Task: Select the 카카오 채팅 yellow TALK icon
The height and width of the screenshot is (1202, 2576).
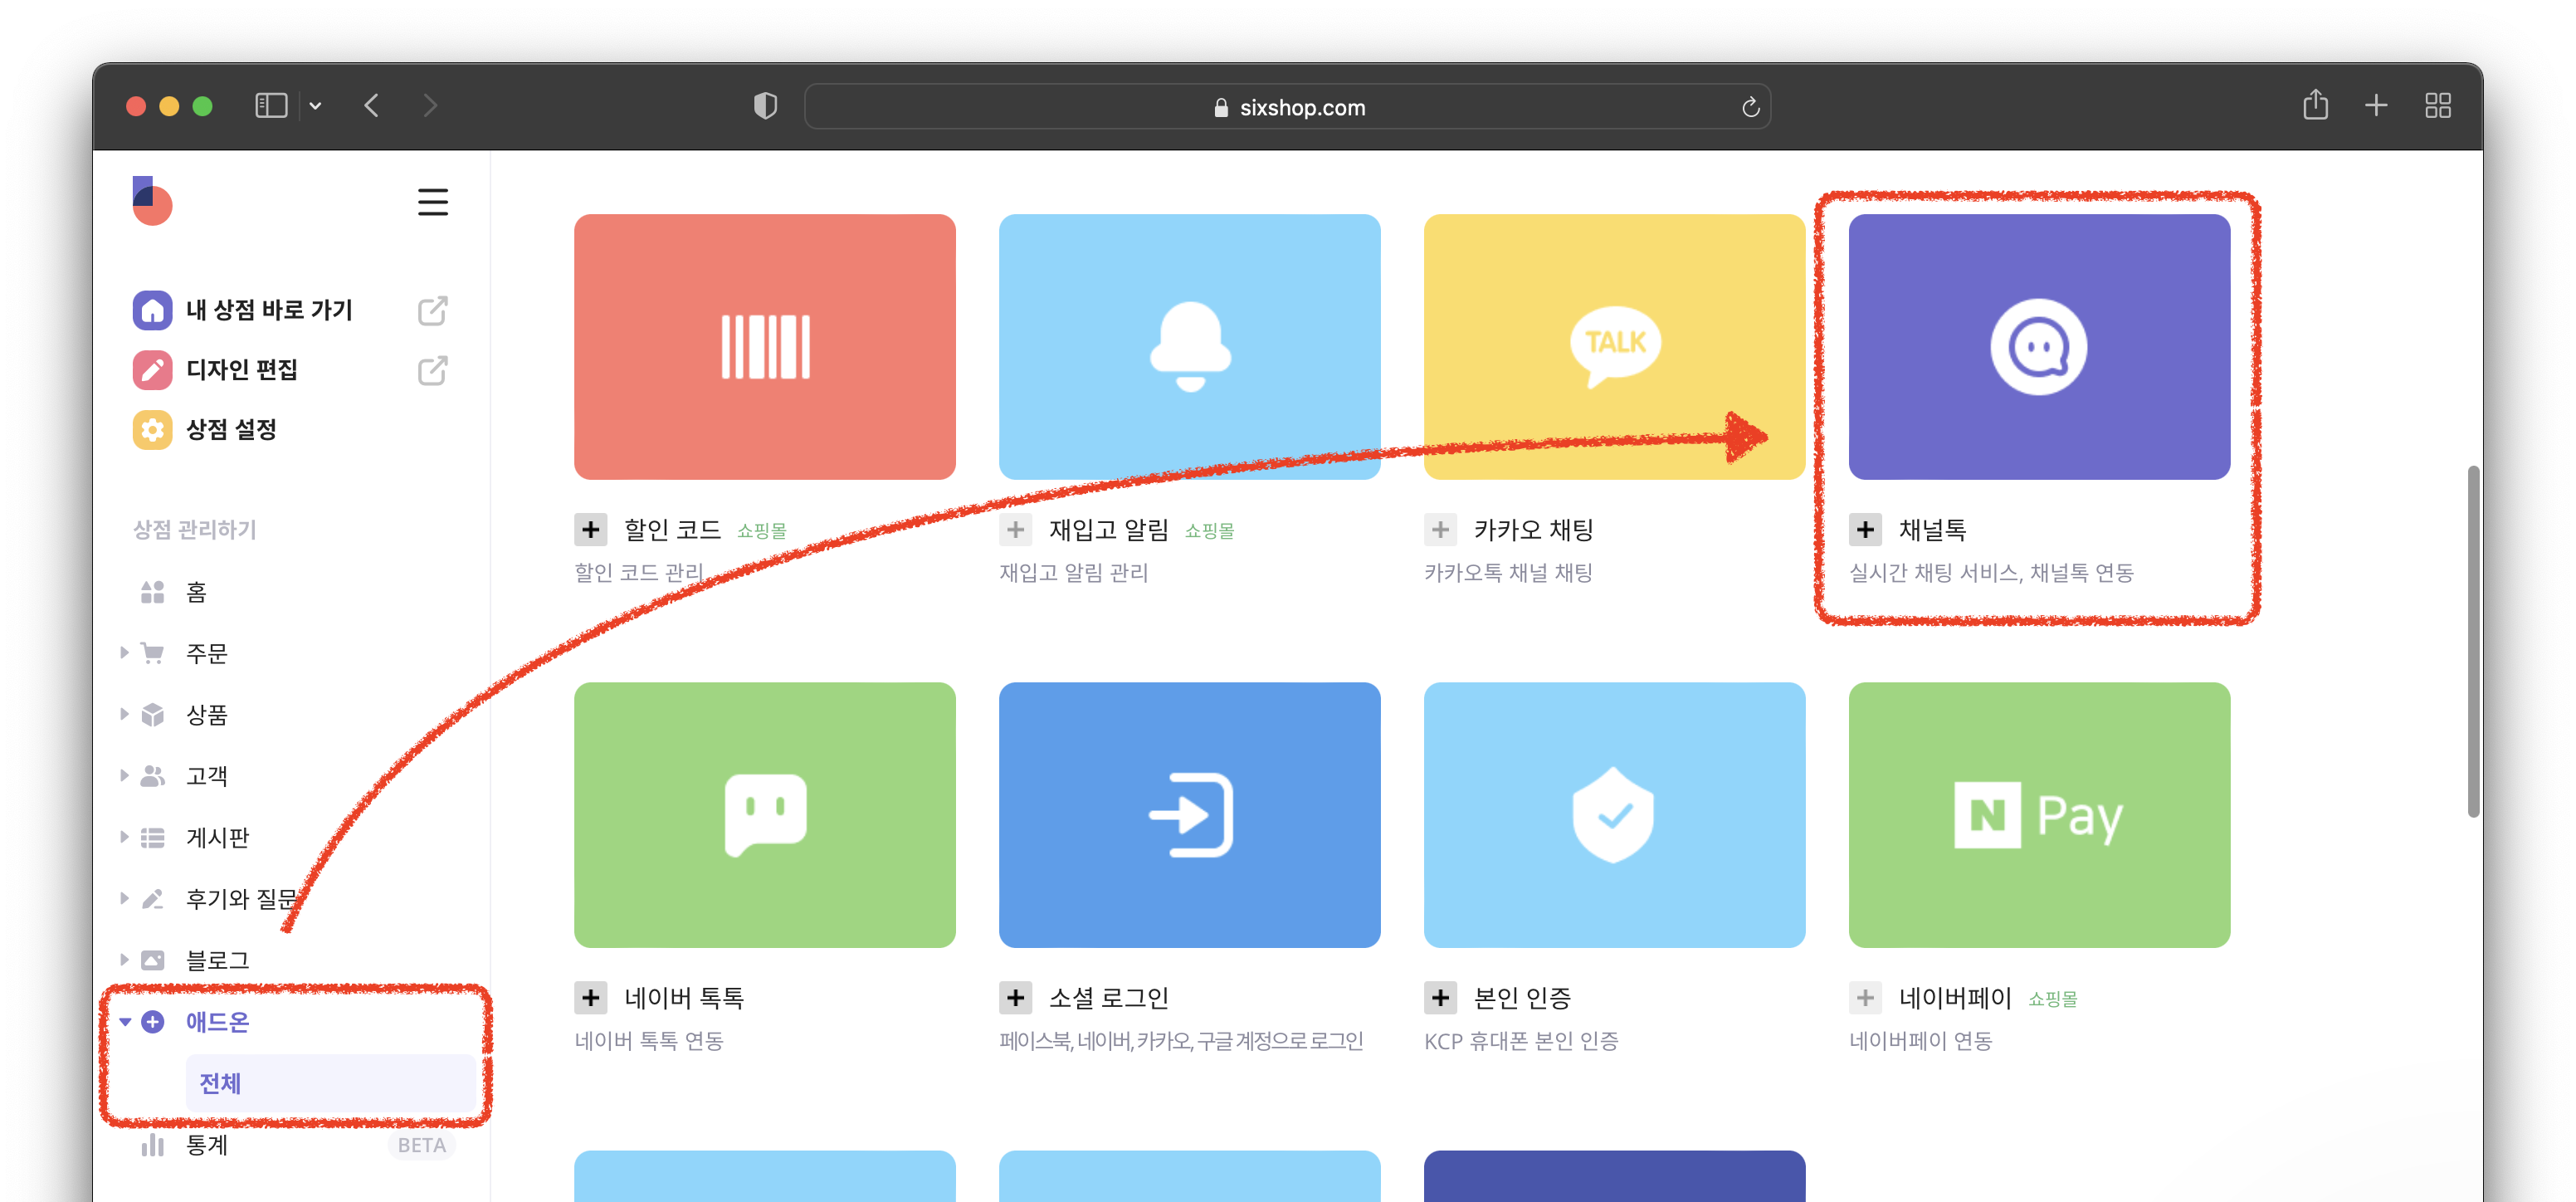Action: [x=1613, y=345]
